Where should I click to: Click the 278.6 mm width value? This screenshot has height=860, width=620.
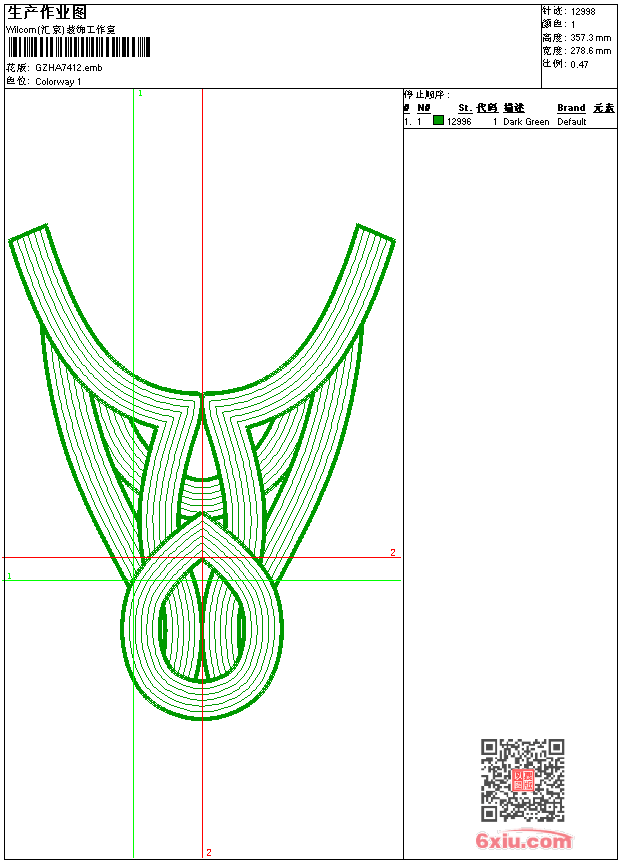pos(590,51)
